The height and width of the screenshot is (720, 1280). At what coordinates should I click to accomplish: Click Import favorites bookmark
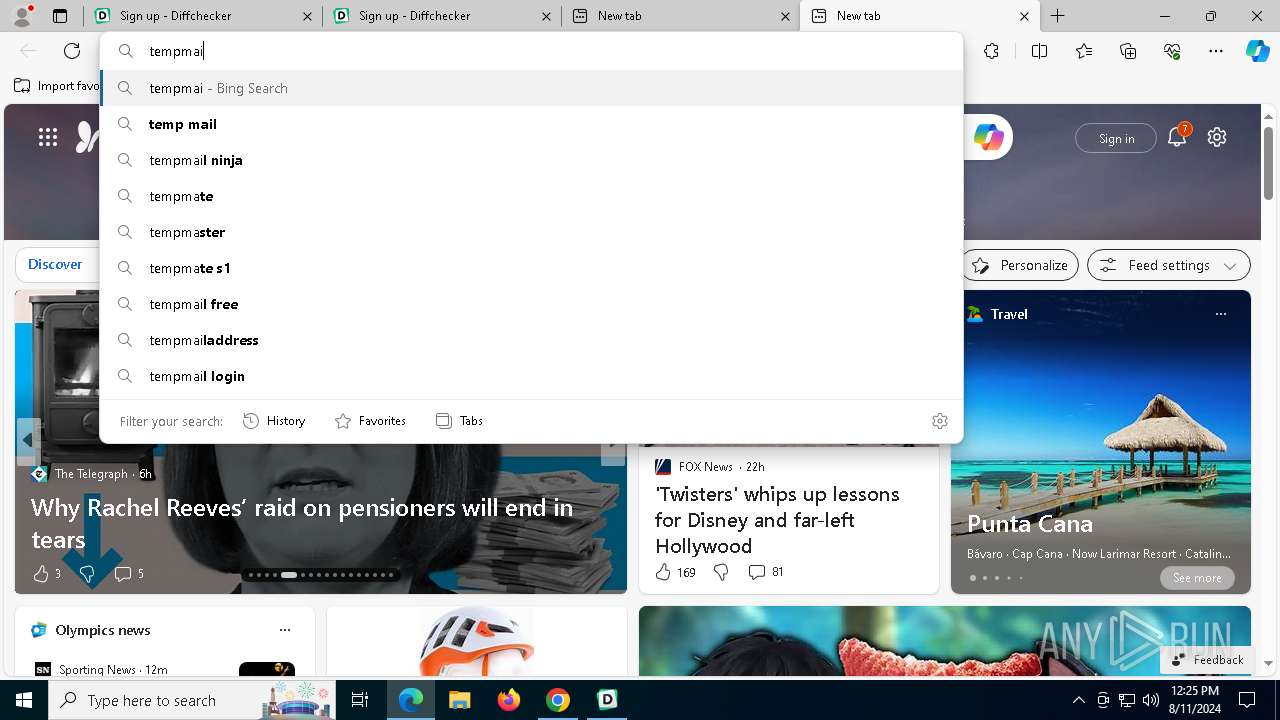tap(57, 86)
